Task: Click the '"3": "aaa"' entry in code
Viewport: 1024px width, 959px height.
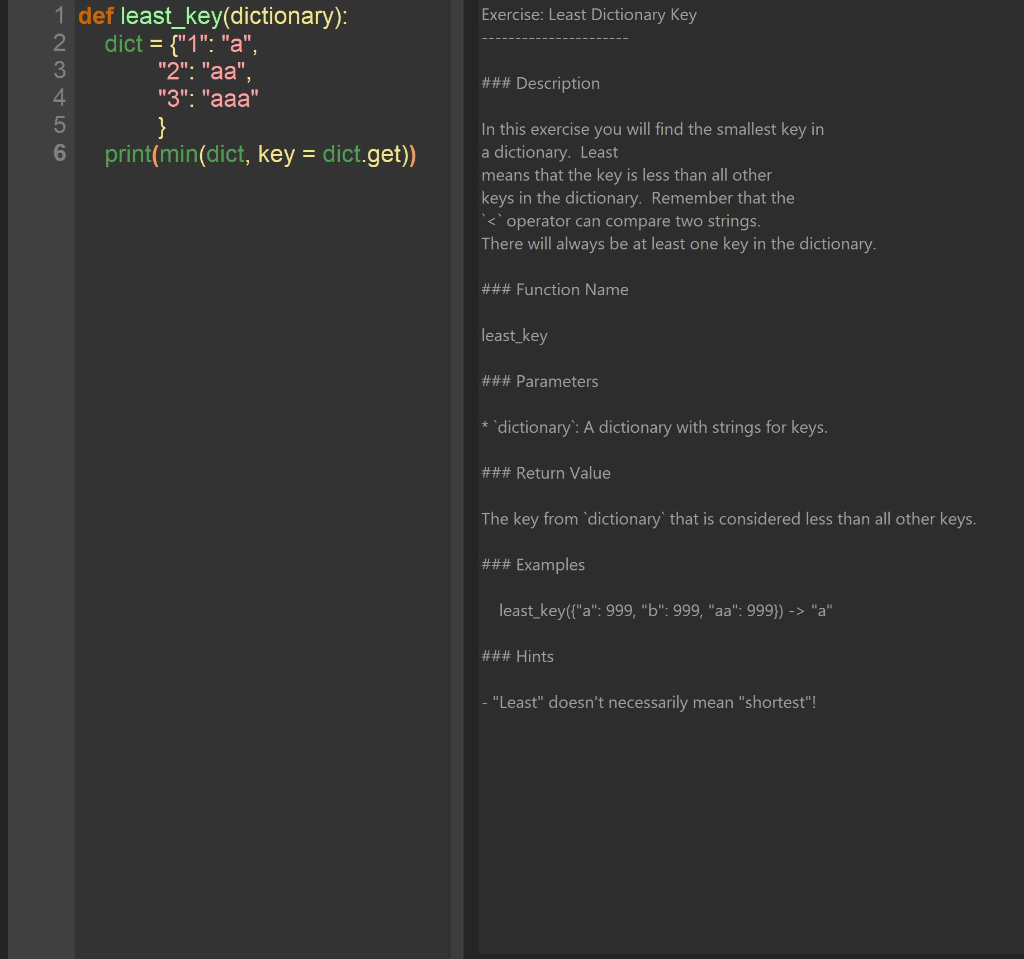Action: 208,99
